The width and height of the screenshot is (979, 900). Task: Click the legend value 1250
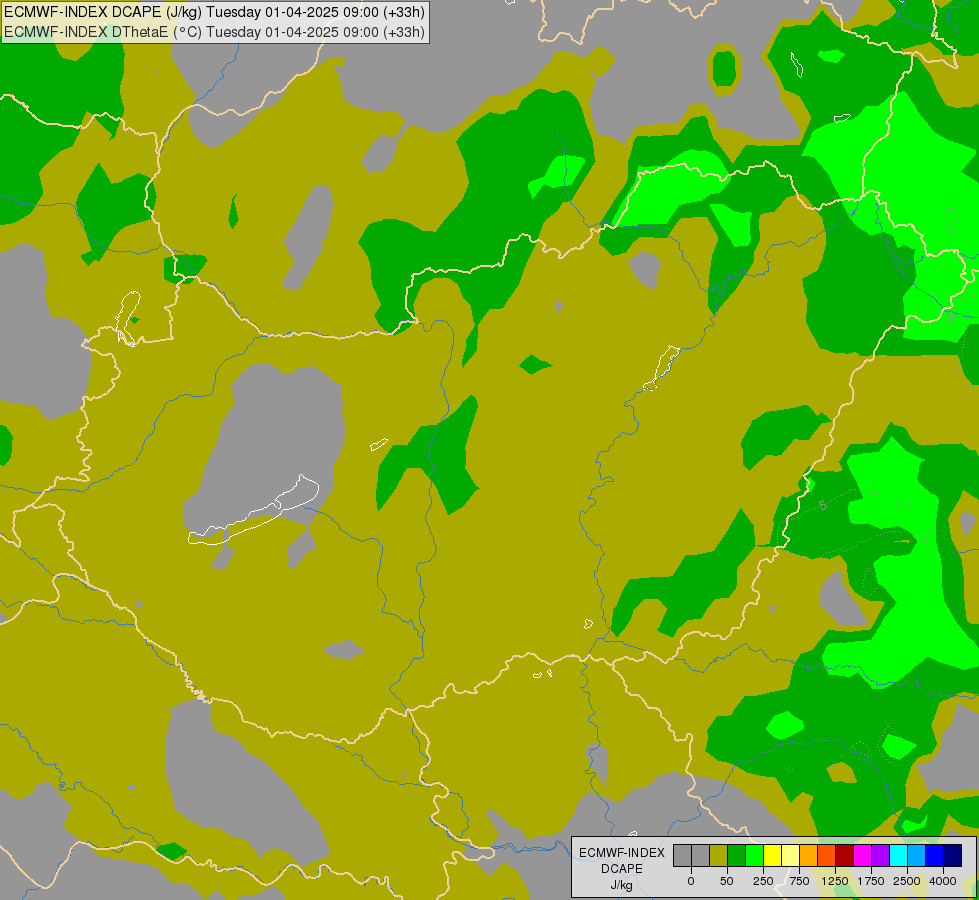pos(835,881)
